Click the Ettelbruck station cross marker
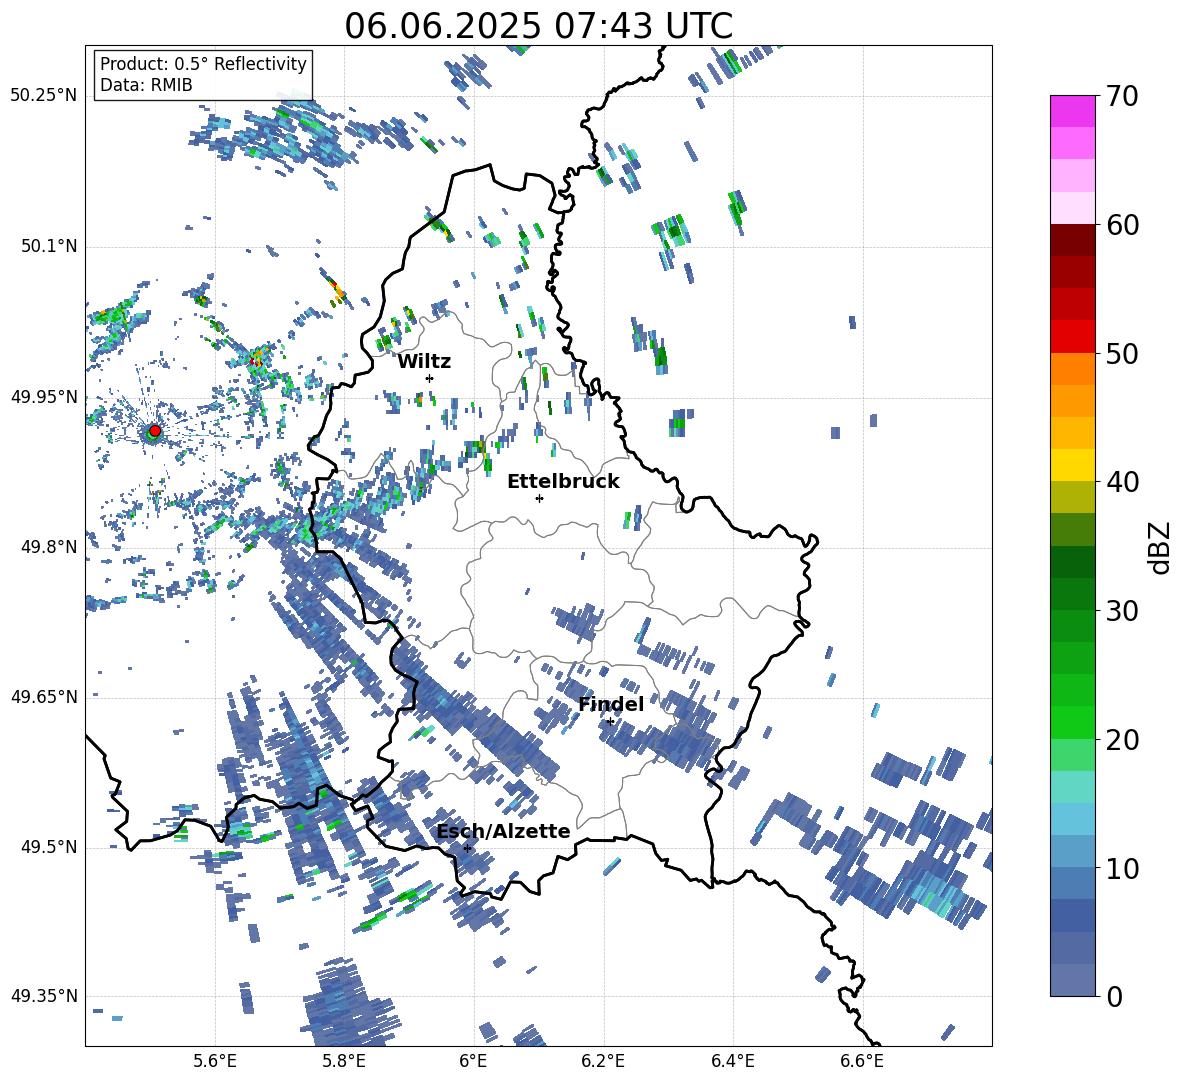Image resolution: width=1184 pixels, height=1081 pixels. [x=539, y=498]
